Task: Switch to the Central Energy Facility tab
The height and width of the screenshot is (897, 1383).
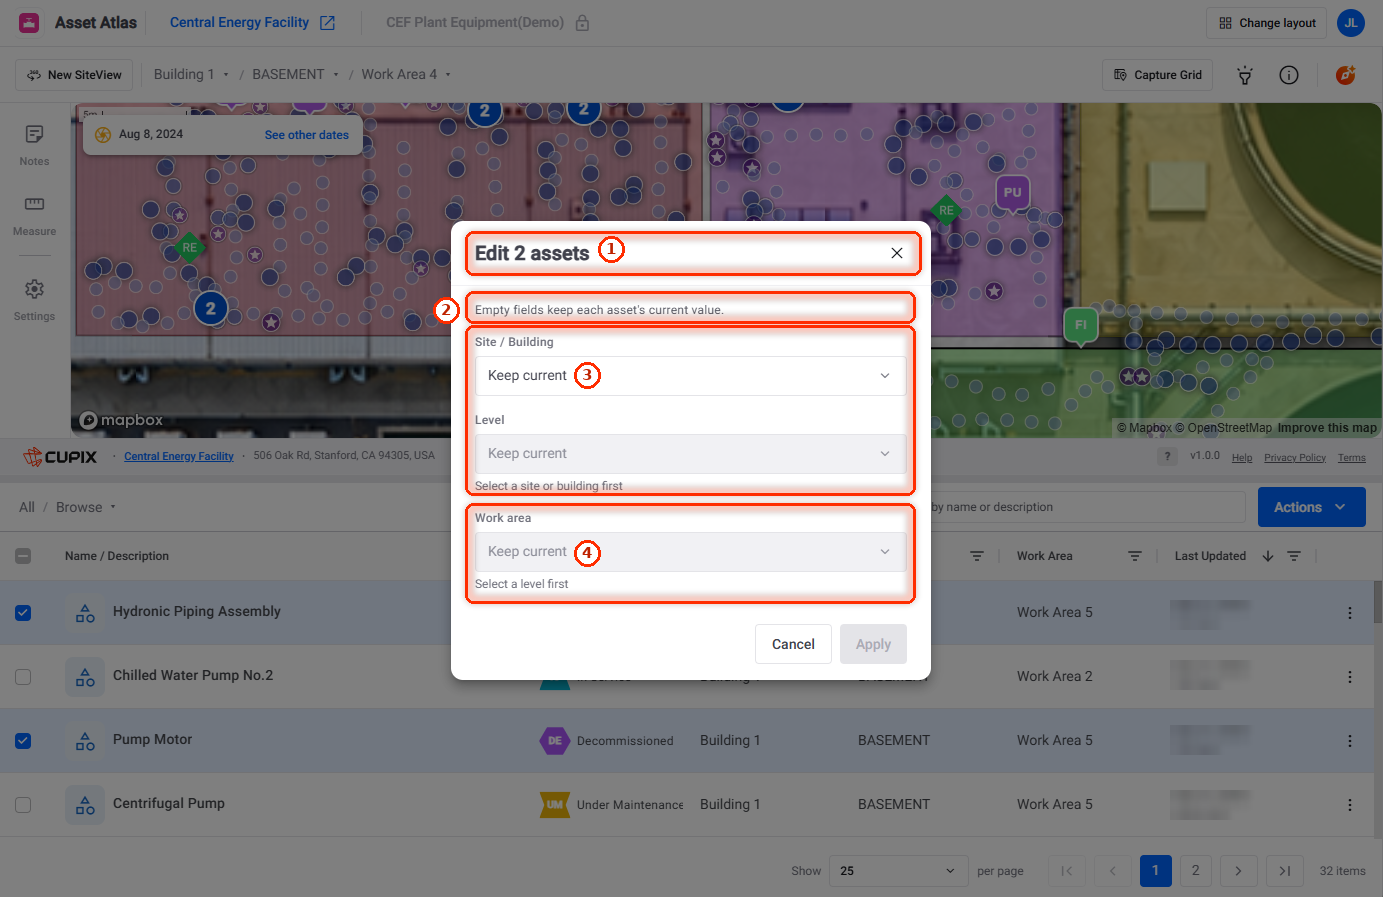Action: (x=240, y=22)
